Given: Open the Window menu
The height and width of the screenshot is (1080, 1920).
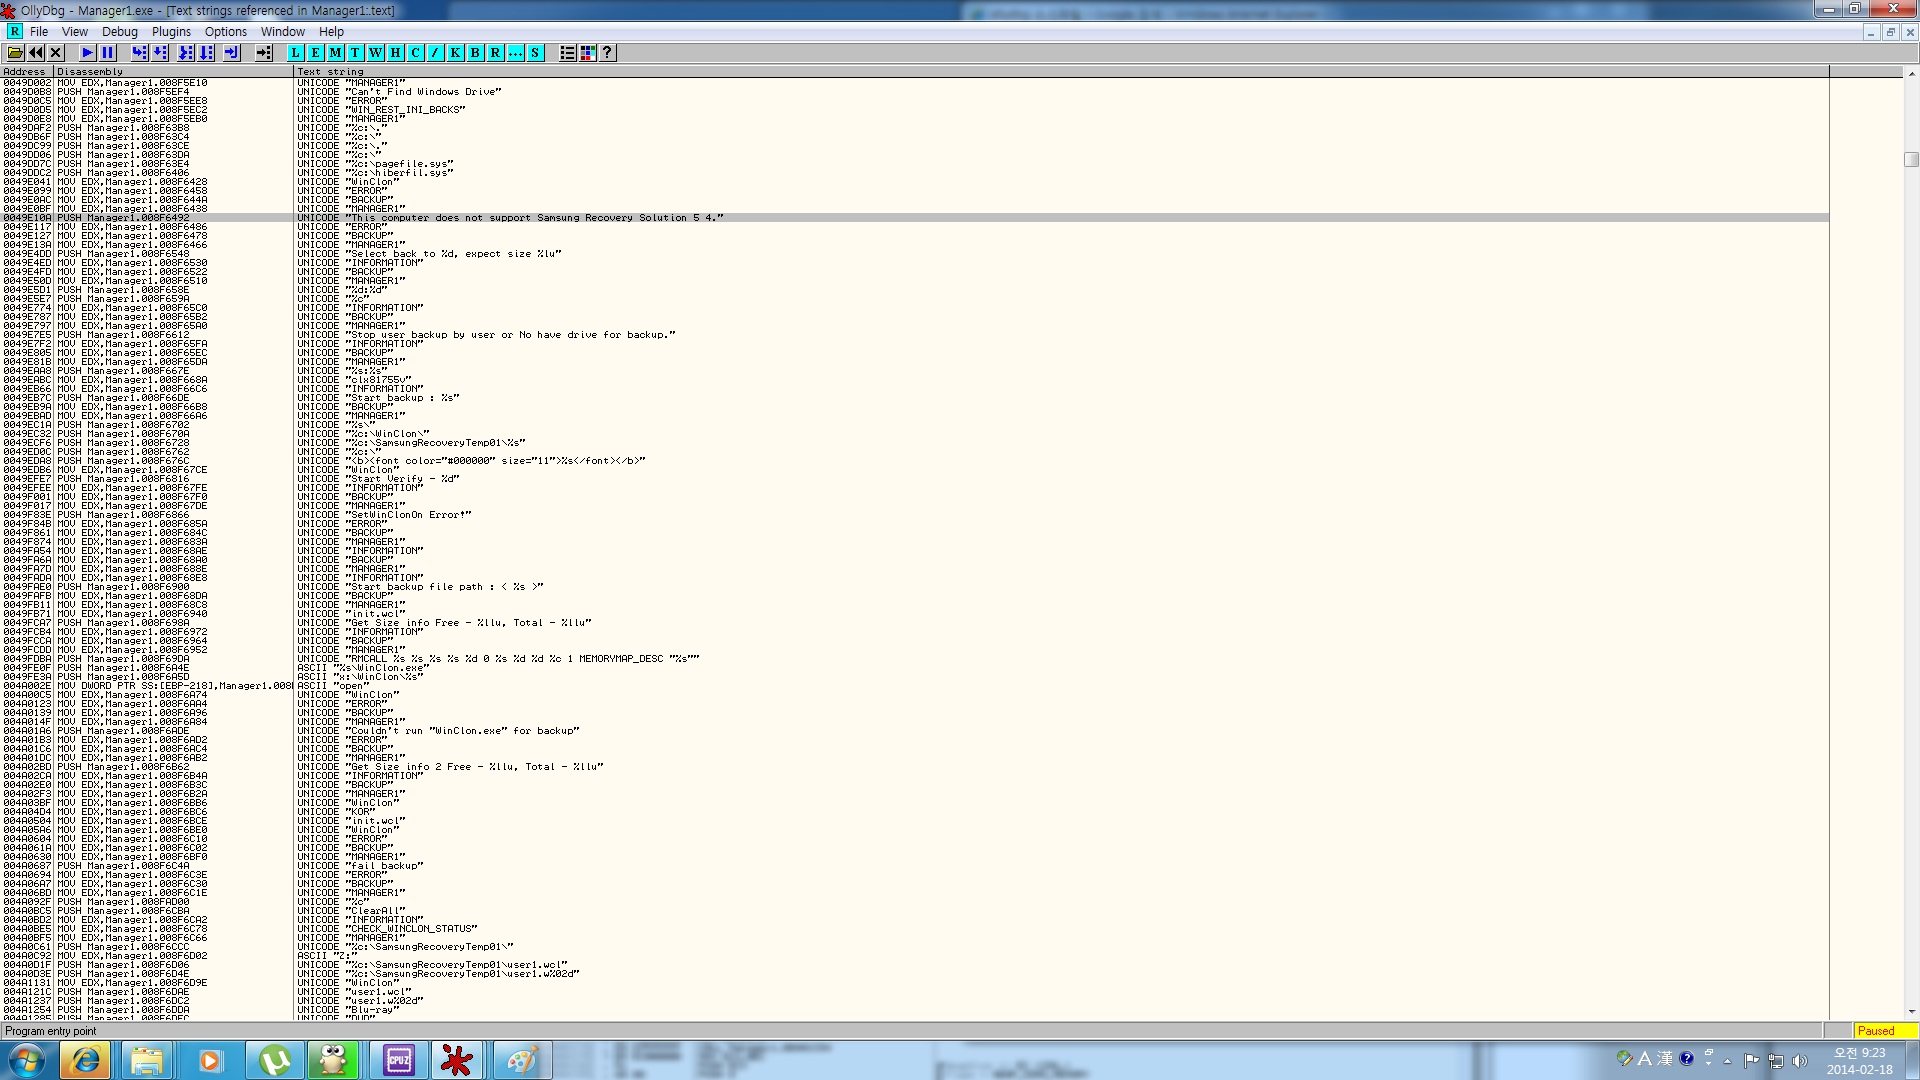Looking at the screenshot, I should [283, 32].
